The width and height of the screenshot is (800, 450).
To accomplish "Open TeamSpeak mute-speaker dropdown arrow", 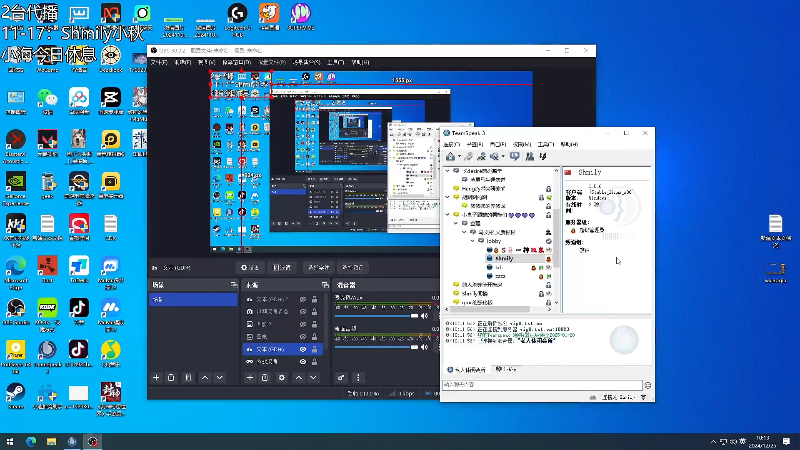I will click(503, 157).
